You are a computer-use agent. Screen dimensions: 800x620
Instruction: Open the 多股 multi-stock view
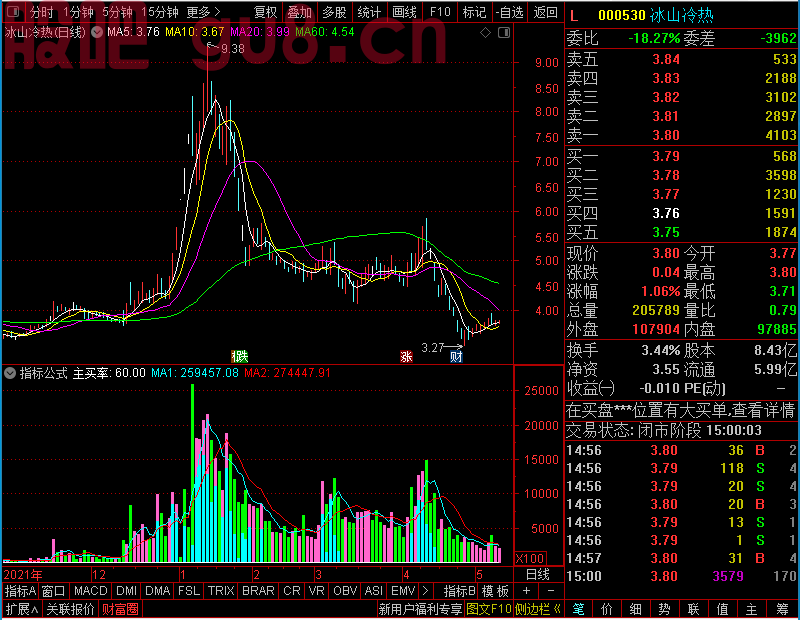click(335, 12)
